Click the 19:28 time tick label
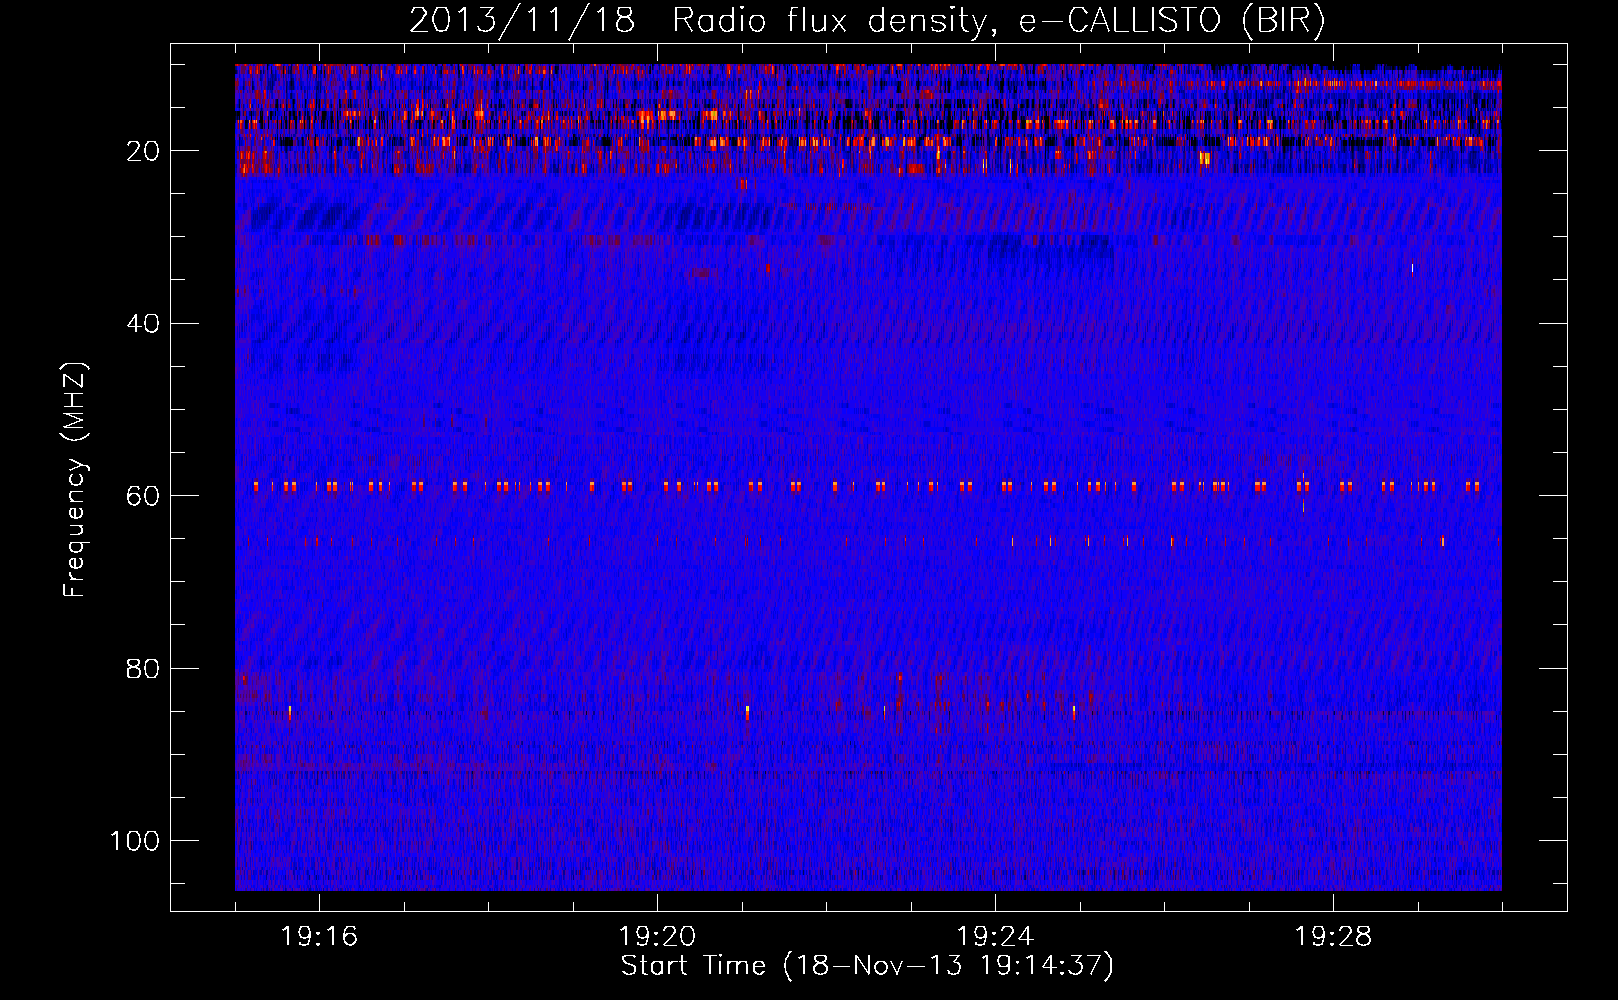This screenshot has width=1618, height=1000. pos(1333,937)
